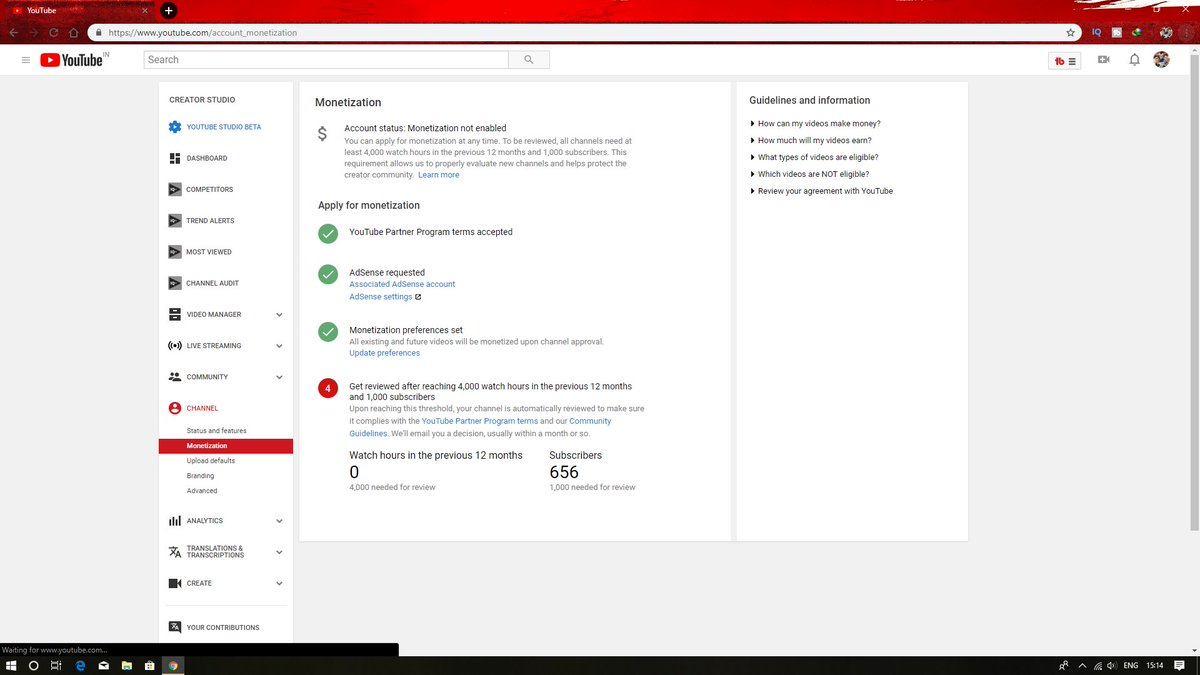
Task: Click the IQ browser extension icon
Action: coord(1097,32)
